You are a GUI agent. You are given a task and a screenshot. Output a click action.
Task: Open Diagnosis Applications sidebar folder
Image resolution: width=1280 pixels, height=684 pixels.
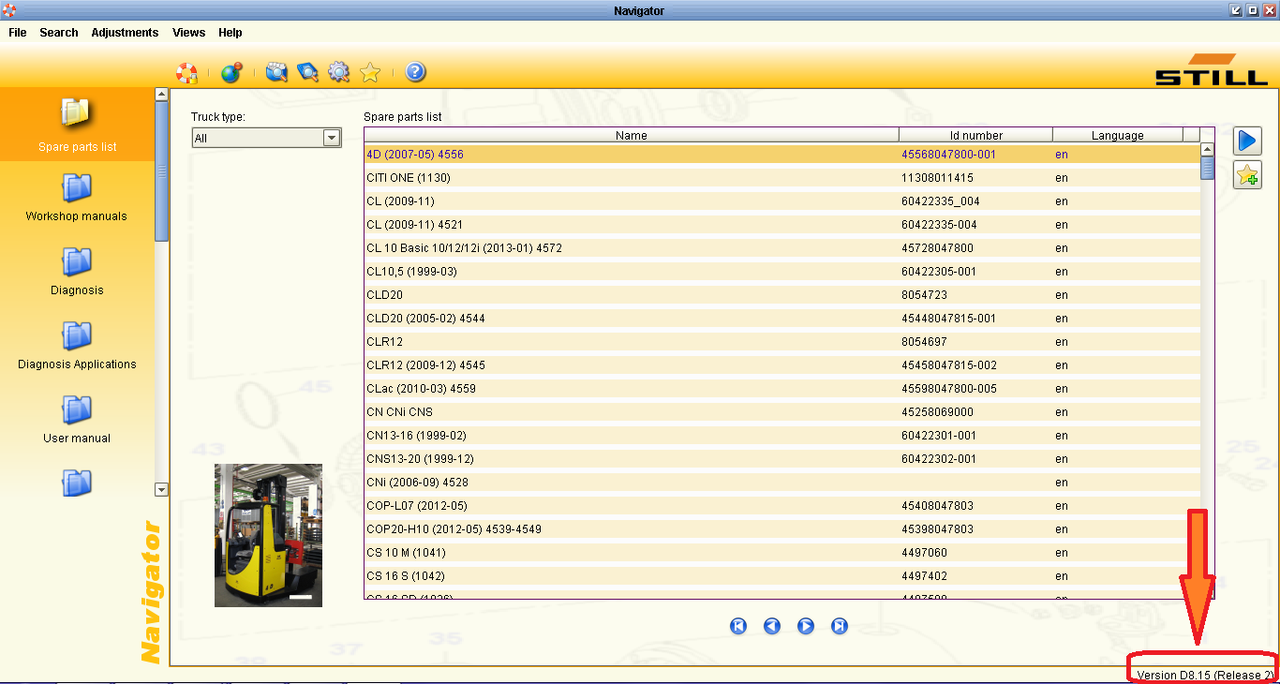click(77, 345)
